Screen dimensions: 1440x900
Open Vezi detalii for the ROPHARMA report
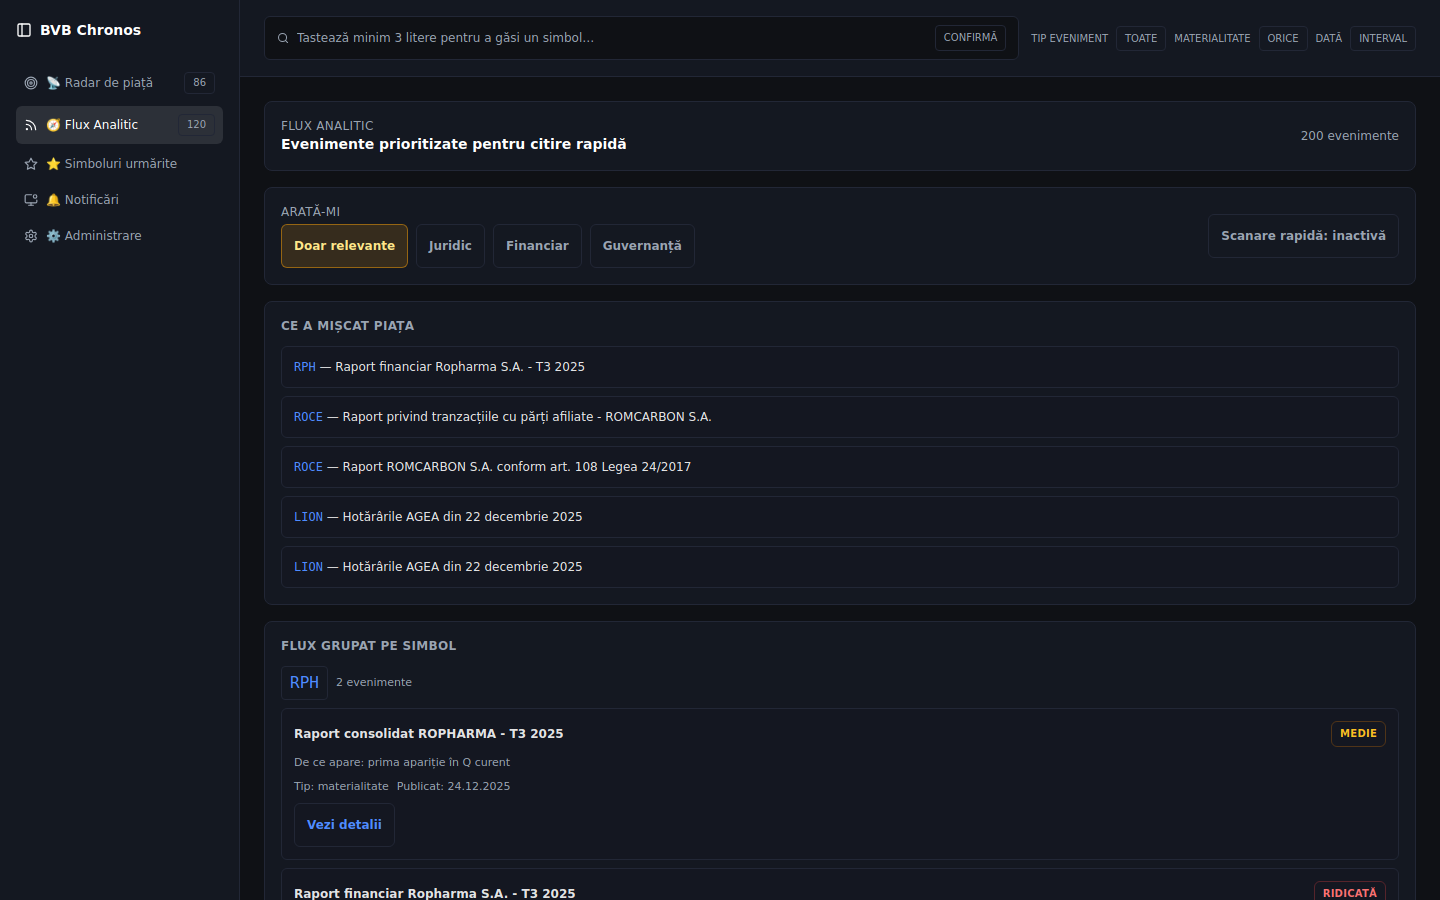point(344,824)
